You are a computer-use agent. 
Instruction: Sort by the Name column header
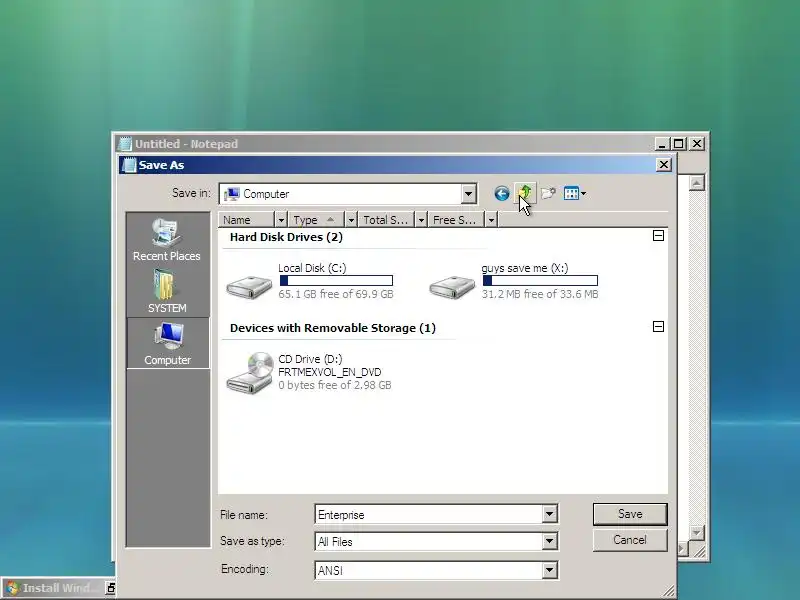click(x=247, y=220)
